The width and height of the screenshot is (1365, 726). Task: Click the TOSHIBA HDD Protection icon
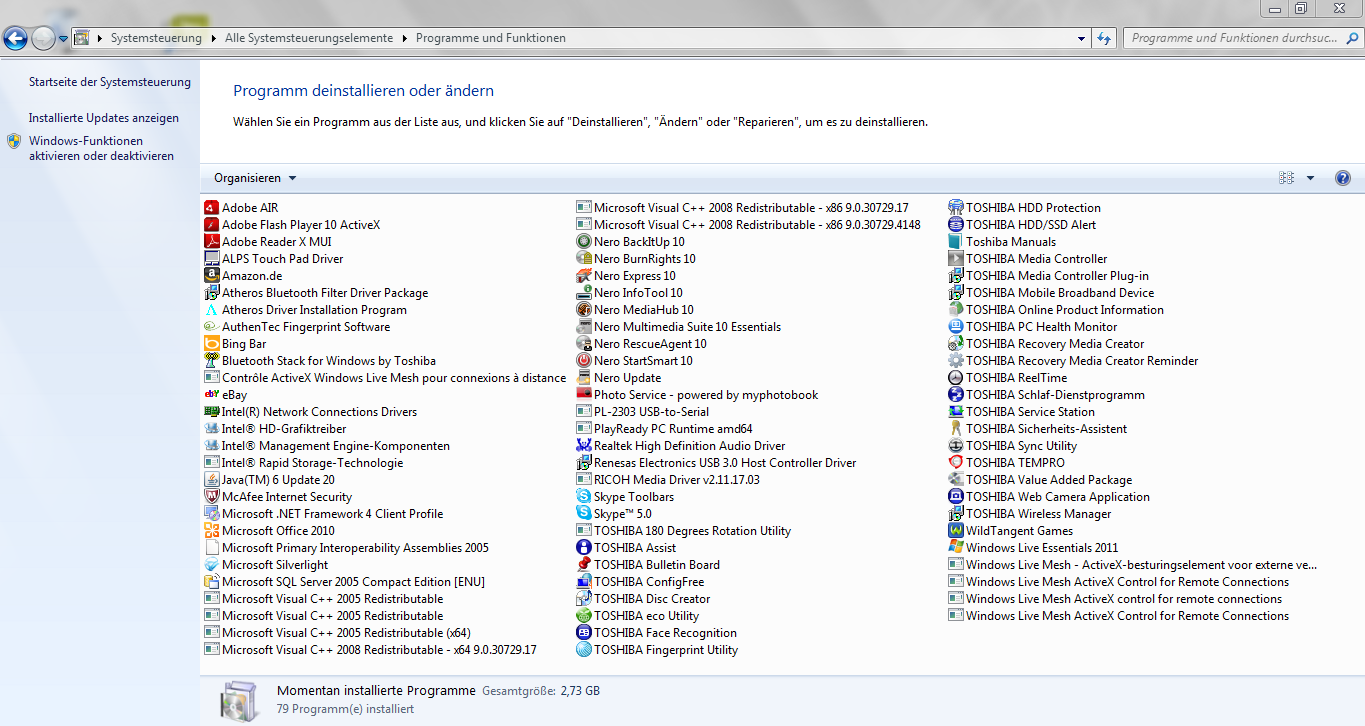tap(956, 208)
